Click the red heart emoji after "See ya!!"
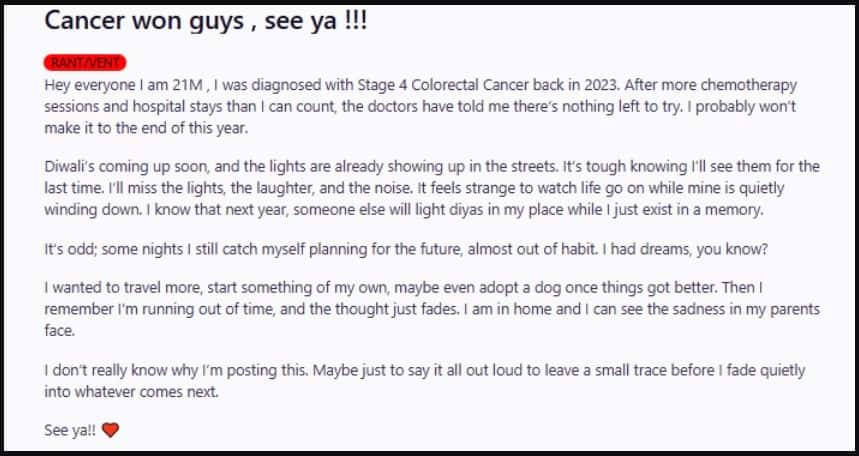The width and height of the screenshot is (859, 456). click(x=110, y=431)
